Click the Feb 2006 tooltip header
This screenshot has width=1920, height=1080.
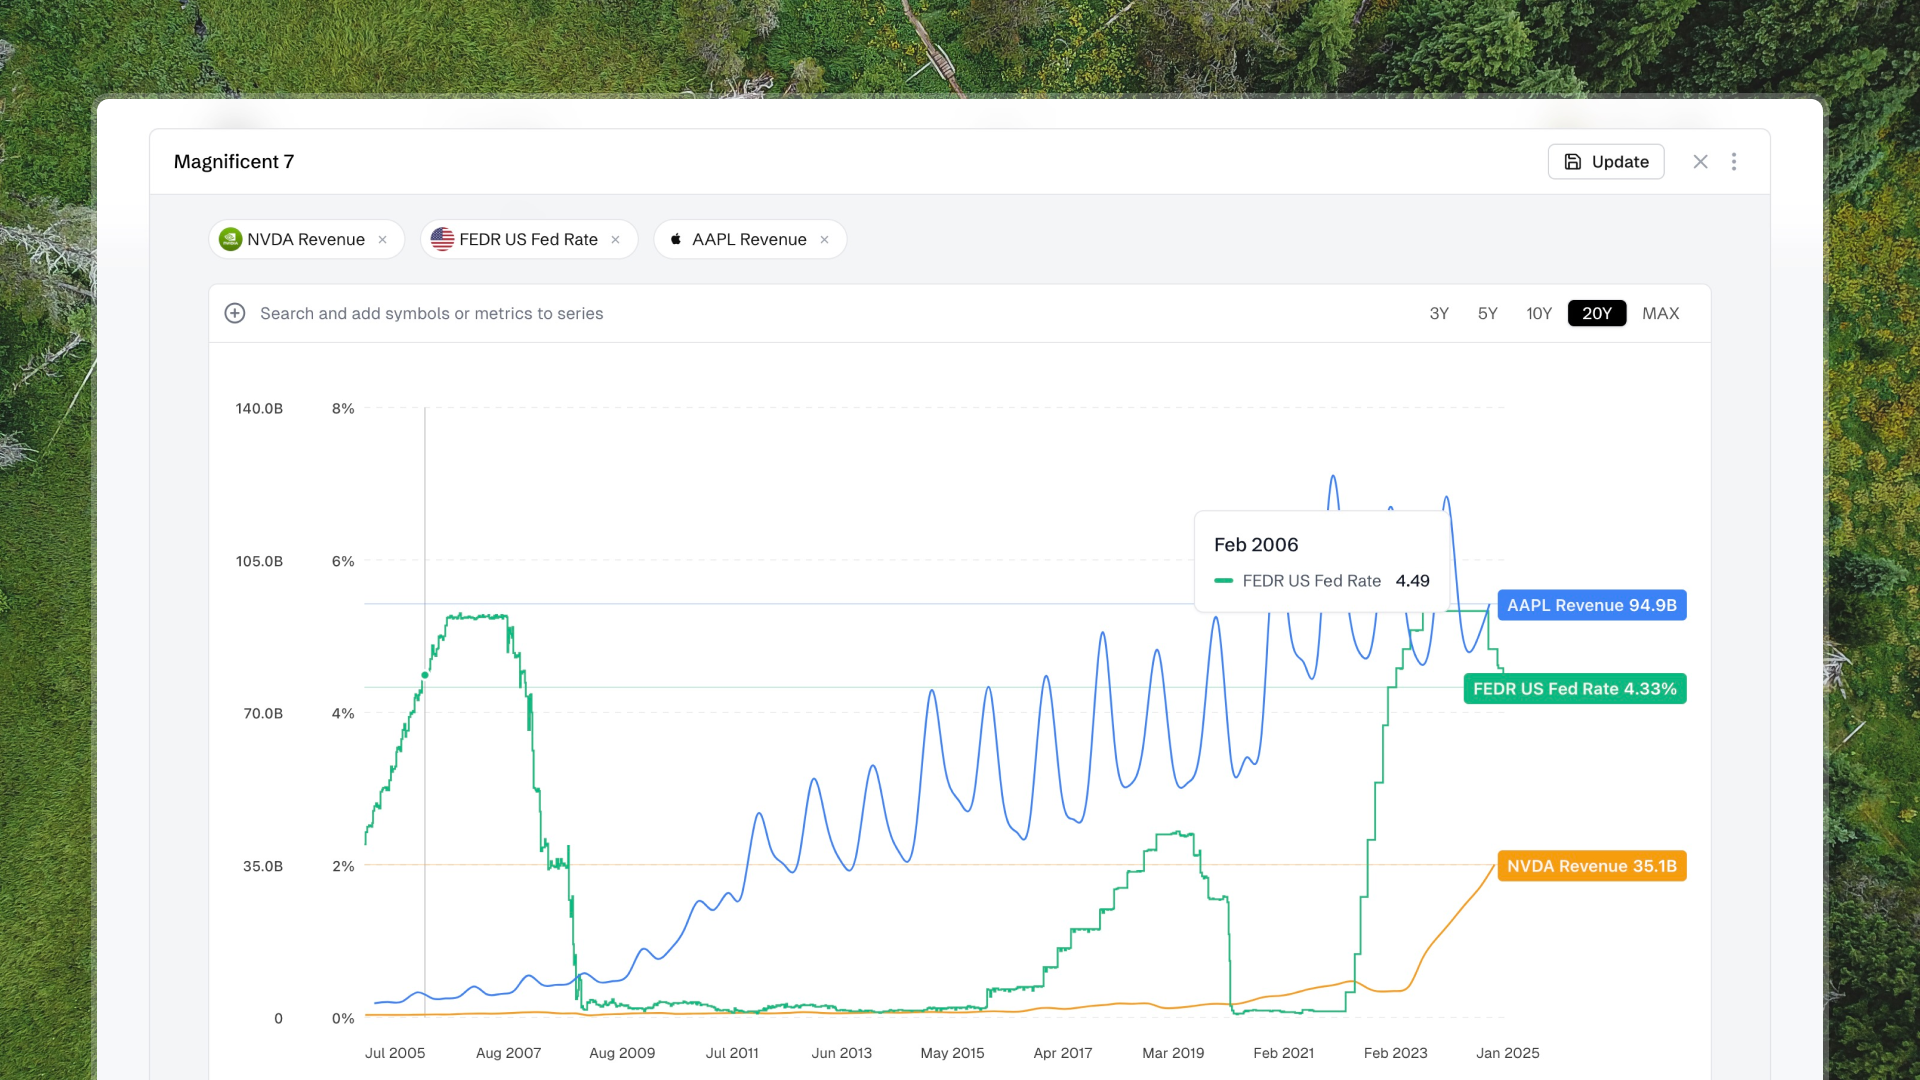(x=1256, y=545)
